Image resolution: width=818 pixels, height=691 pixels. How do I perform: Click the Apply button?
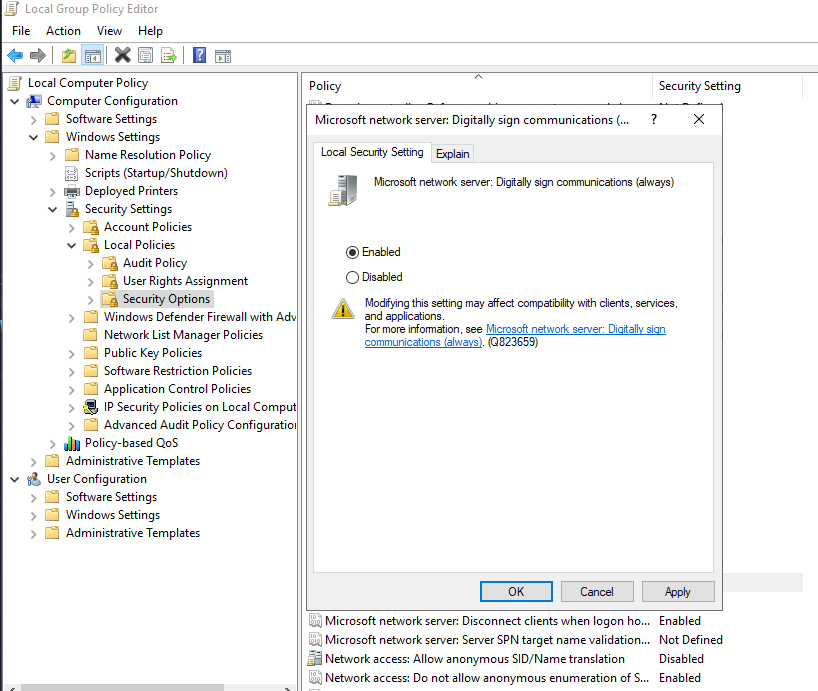pyautogui.click(x=678, y=592)
